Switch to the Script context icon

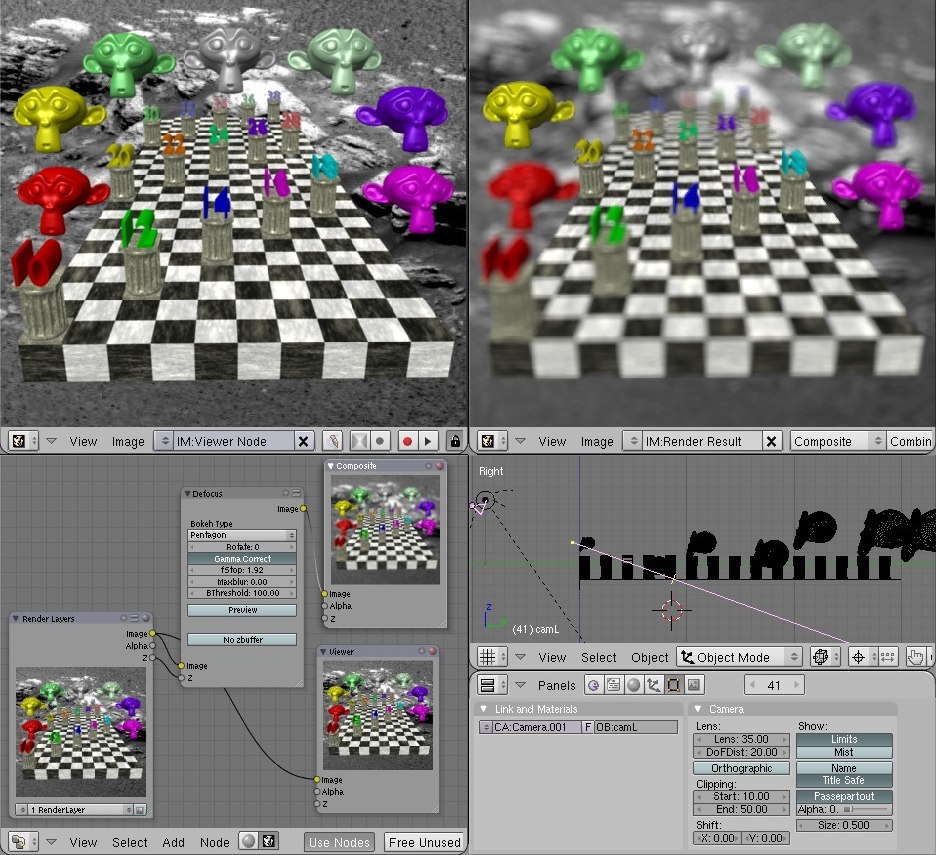(x=613, y=685)
